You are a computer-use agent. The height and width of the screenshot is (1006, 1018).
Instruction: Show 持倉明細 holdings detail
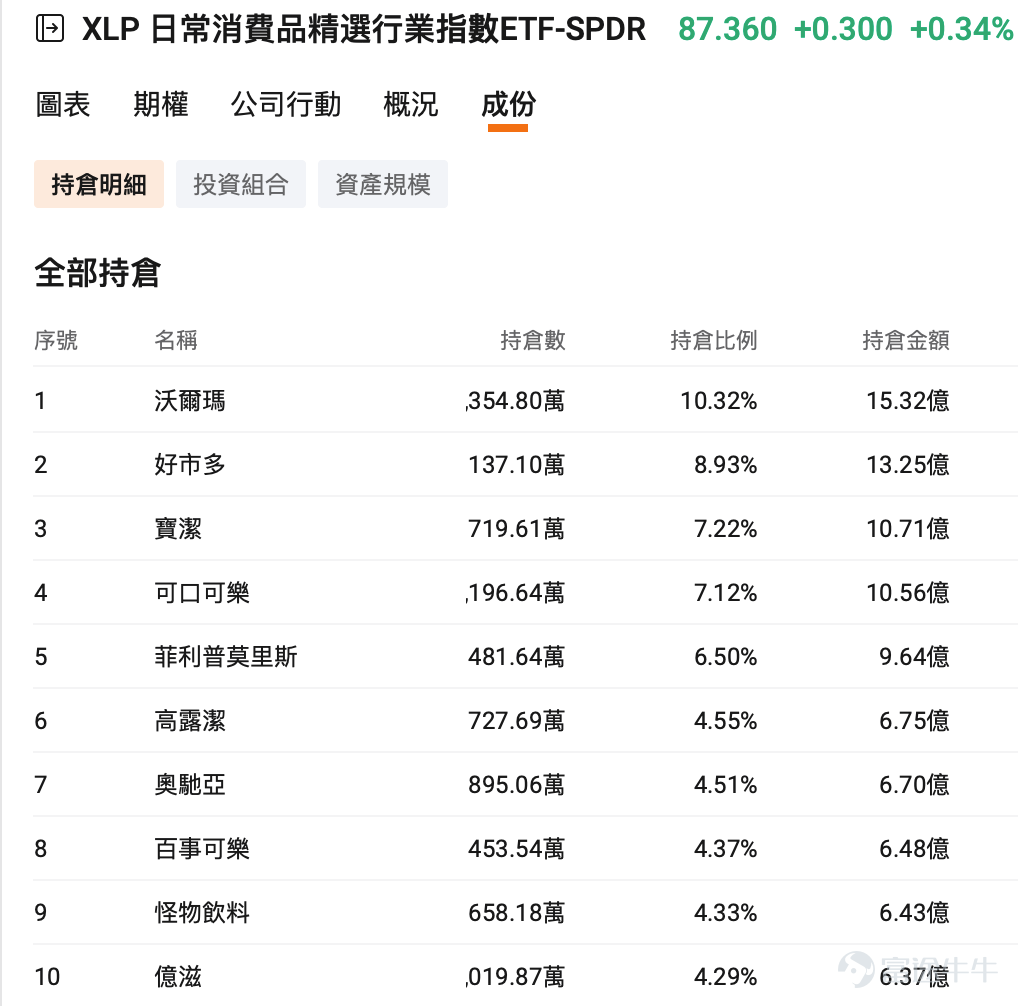99,184
